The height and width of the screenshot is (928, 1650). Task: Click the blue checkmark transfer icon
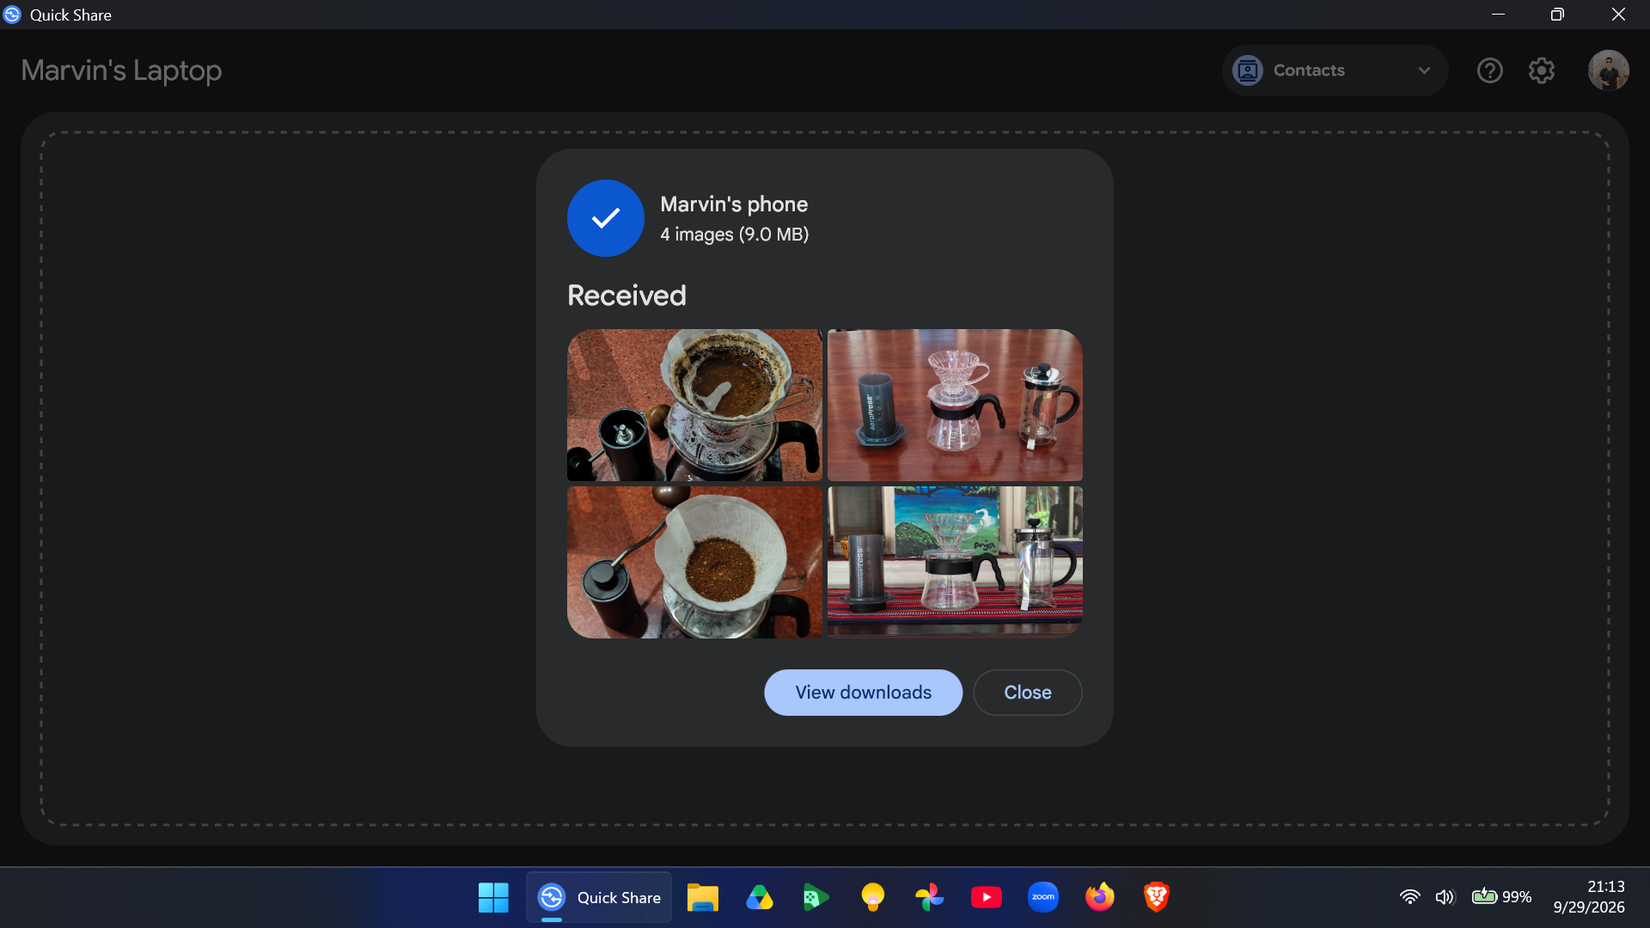[x=605, y=218]
